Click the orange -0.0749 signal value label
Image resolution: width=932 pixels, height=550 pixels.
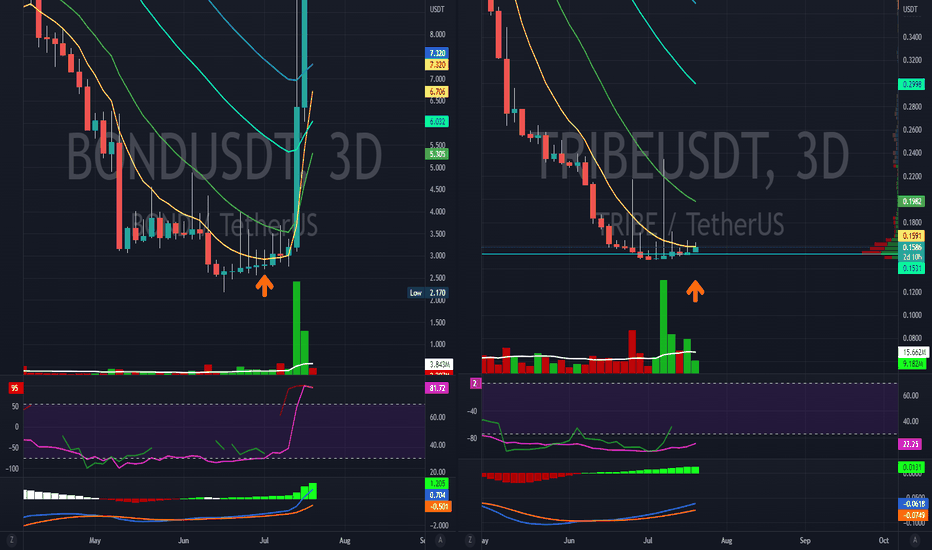pyautogui.click(x=914, y=515)
